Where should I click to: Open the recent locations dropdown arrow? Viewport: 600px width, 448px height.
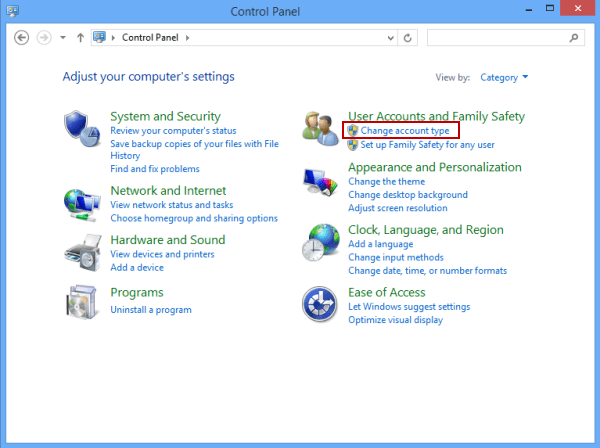tap(63, 37)
